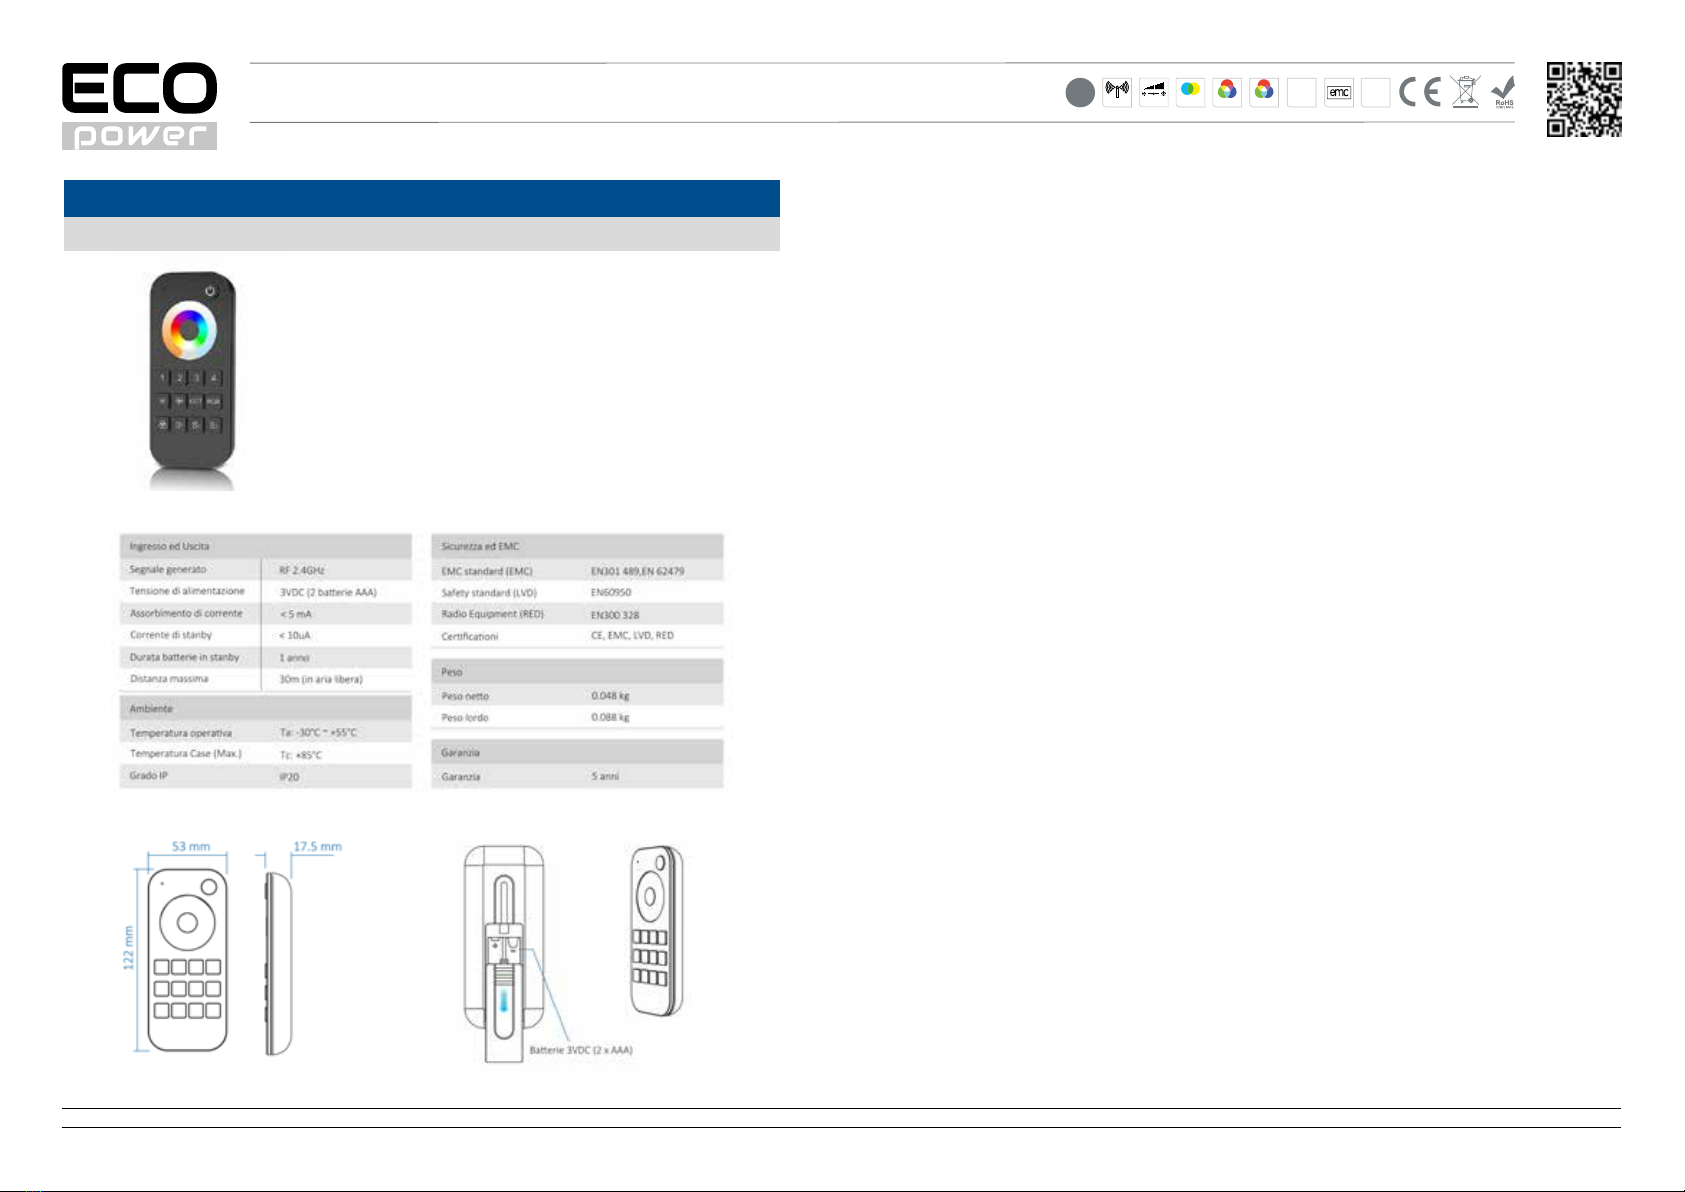Click the emc certification icon
The image size is (1685, 1192).
click(x=1338, y=93)
